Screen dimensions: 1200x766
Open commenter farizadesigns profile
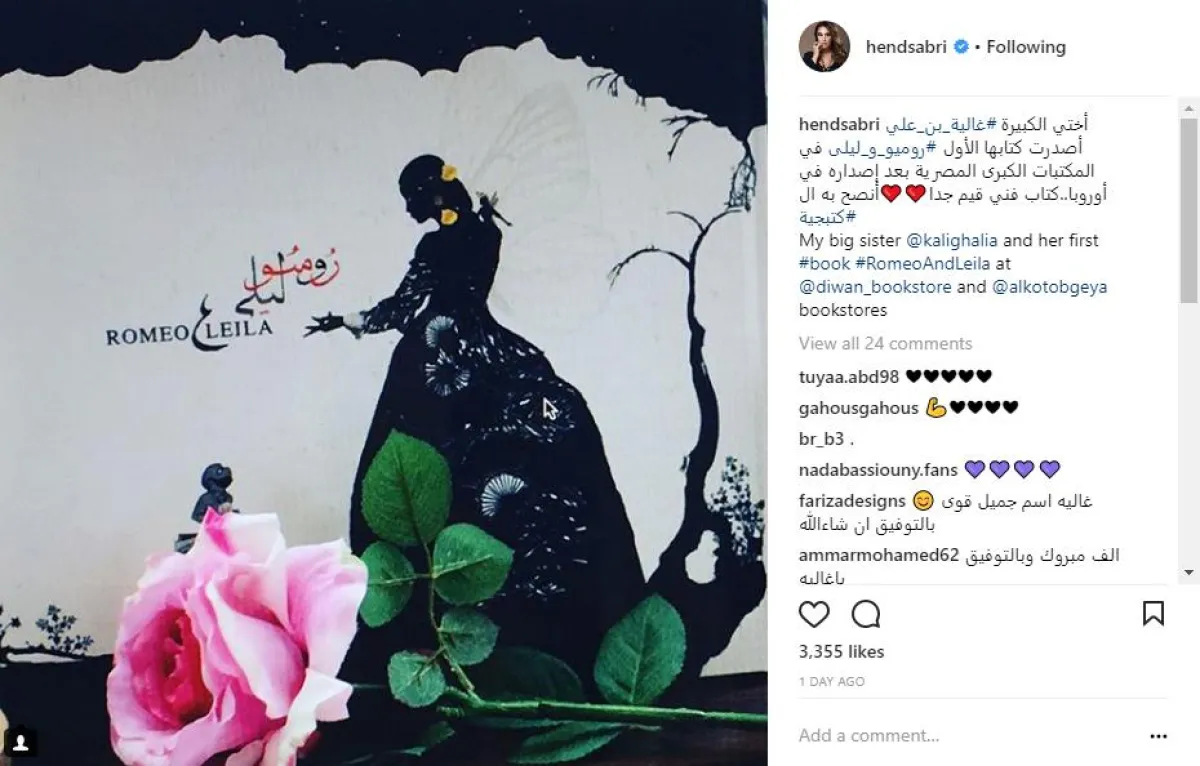pyautogui.click(x=852, y=500)
